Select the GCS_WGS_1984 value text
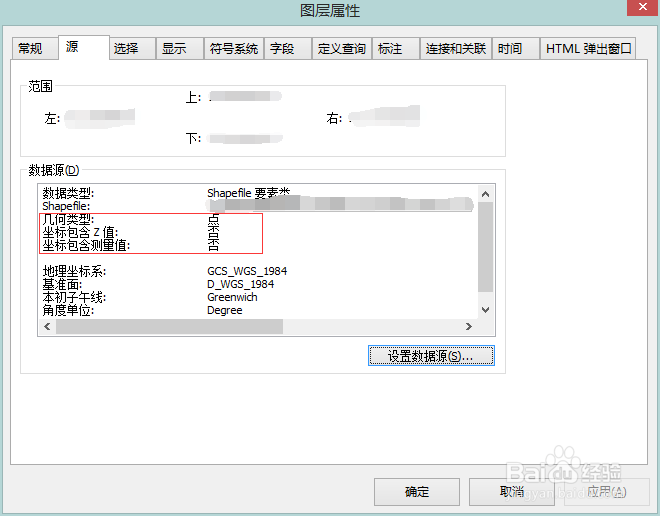 click(x=247, y=271)
